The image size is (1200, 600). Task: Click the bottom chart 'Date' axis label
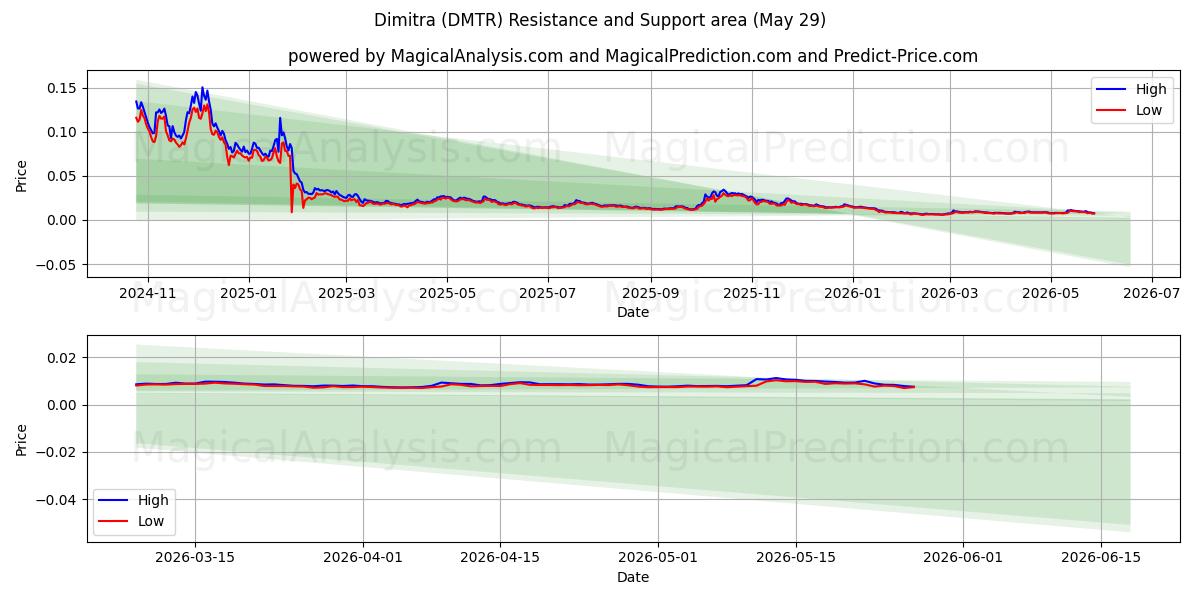(633, 577)
